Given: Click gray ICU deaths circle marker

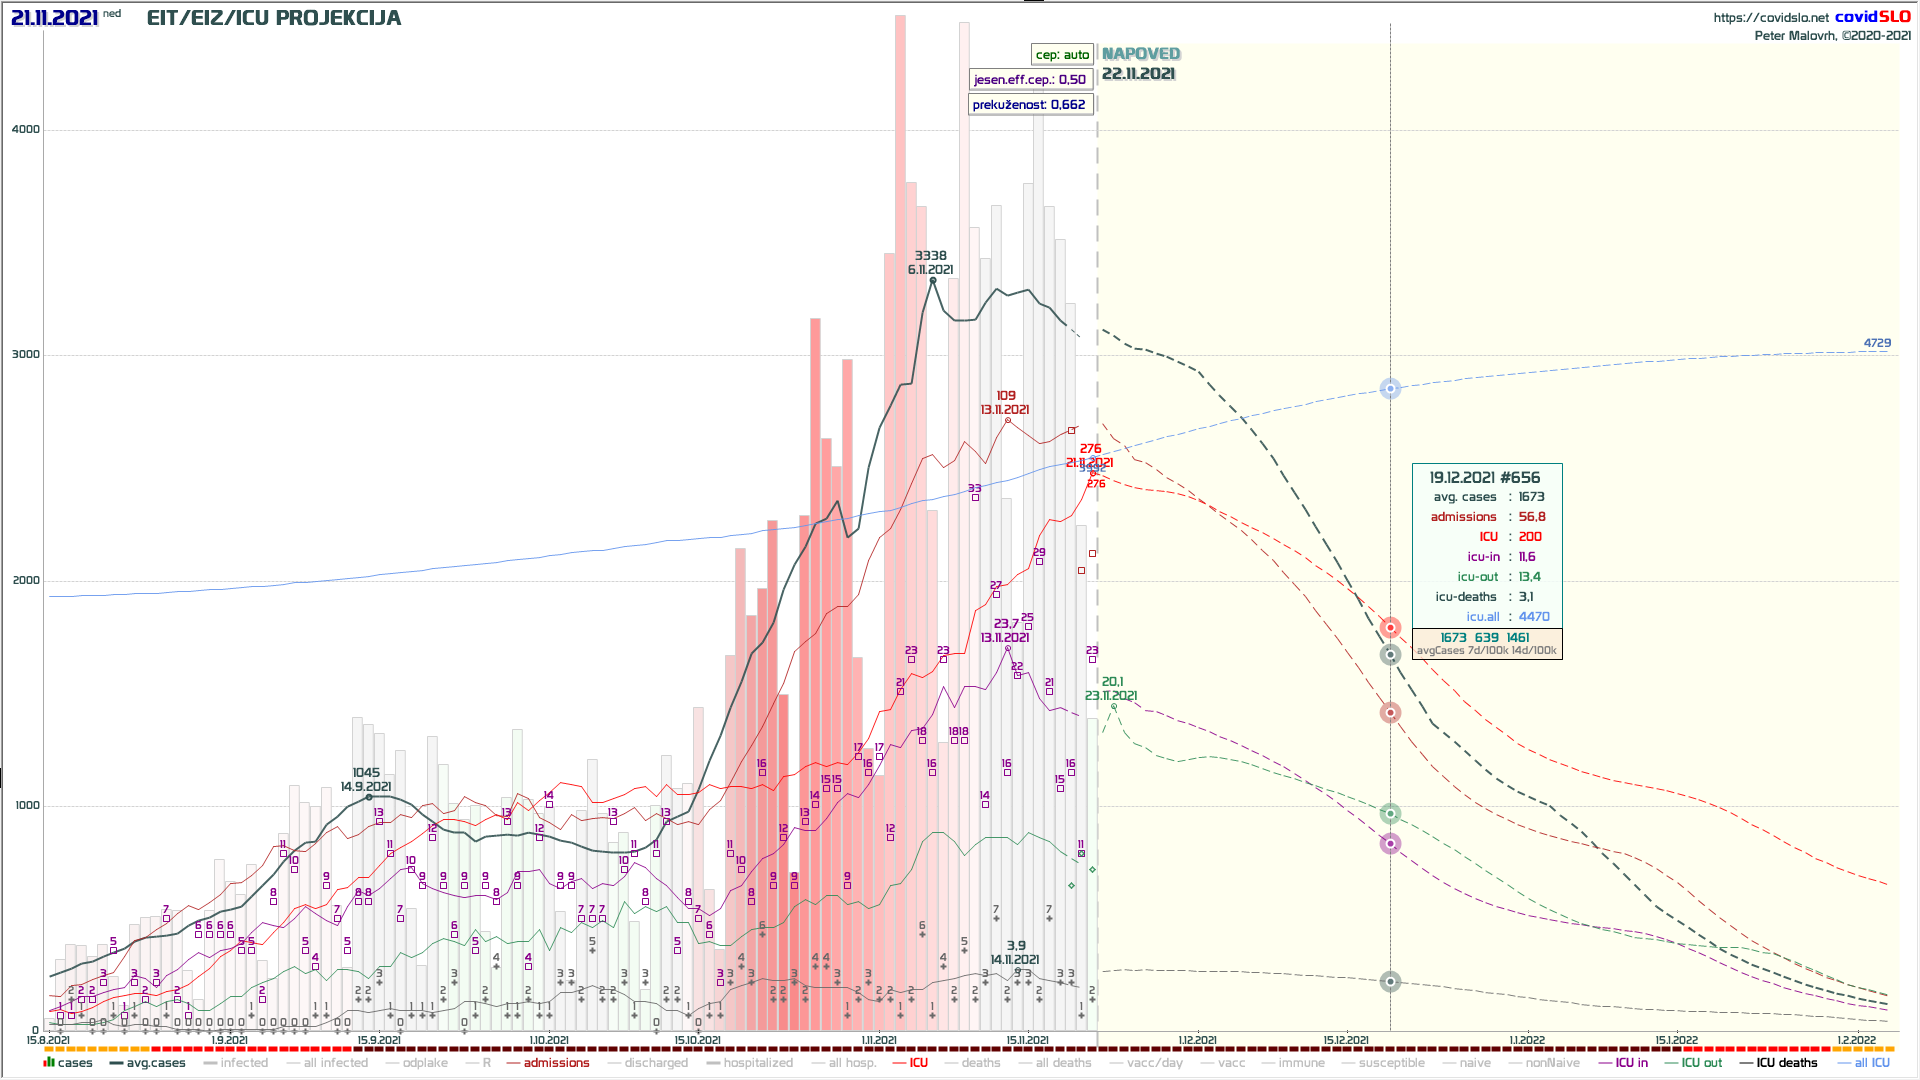Looking at the screenshot, I should (1390, 982).
